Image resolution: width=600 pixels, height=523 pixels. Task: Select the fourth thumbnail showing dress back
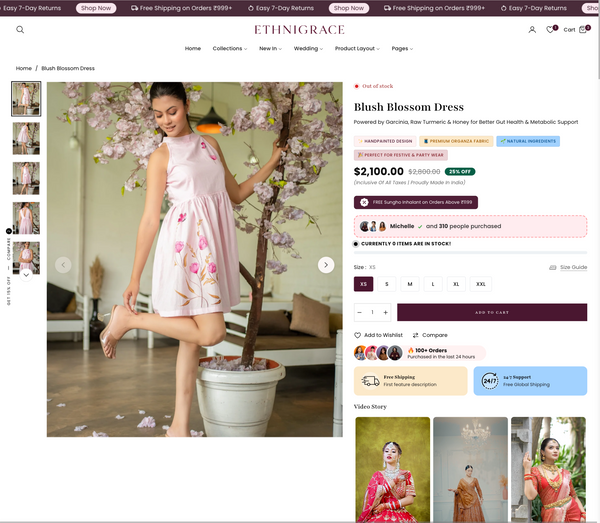(x=26, y=218)
